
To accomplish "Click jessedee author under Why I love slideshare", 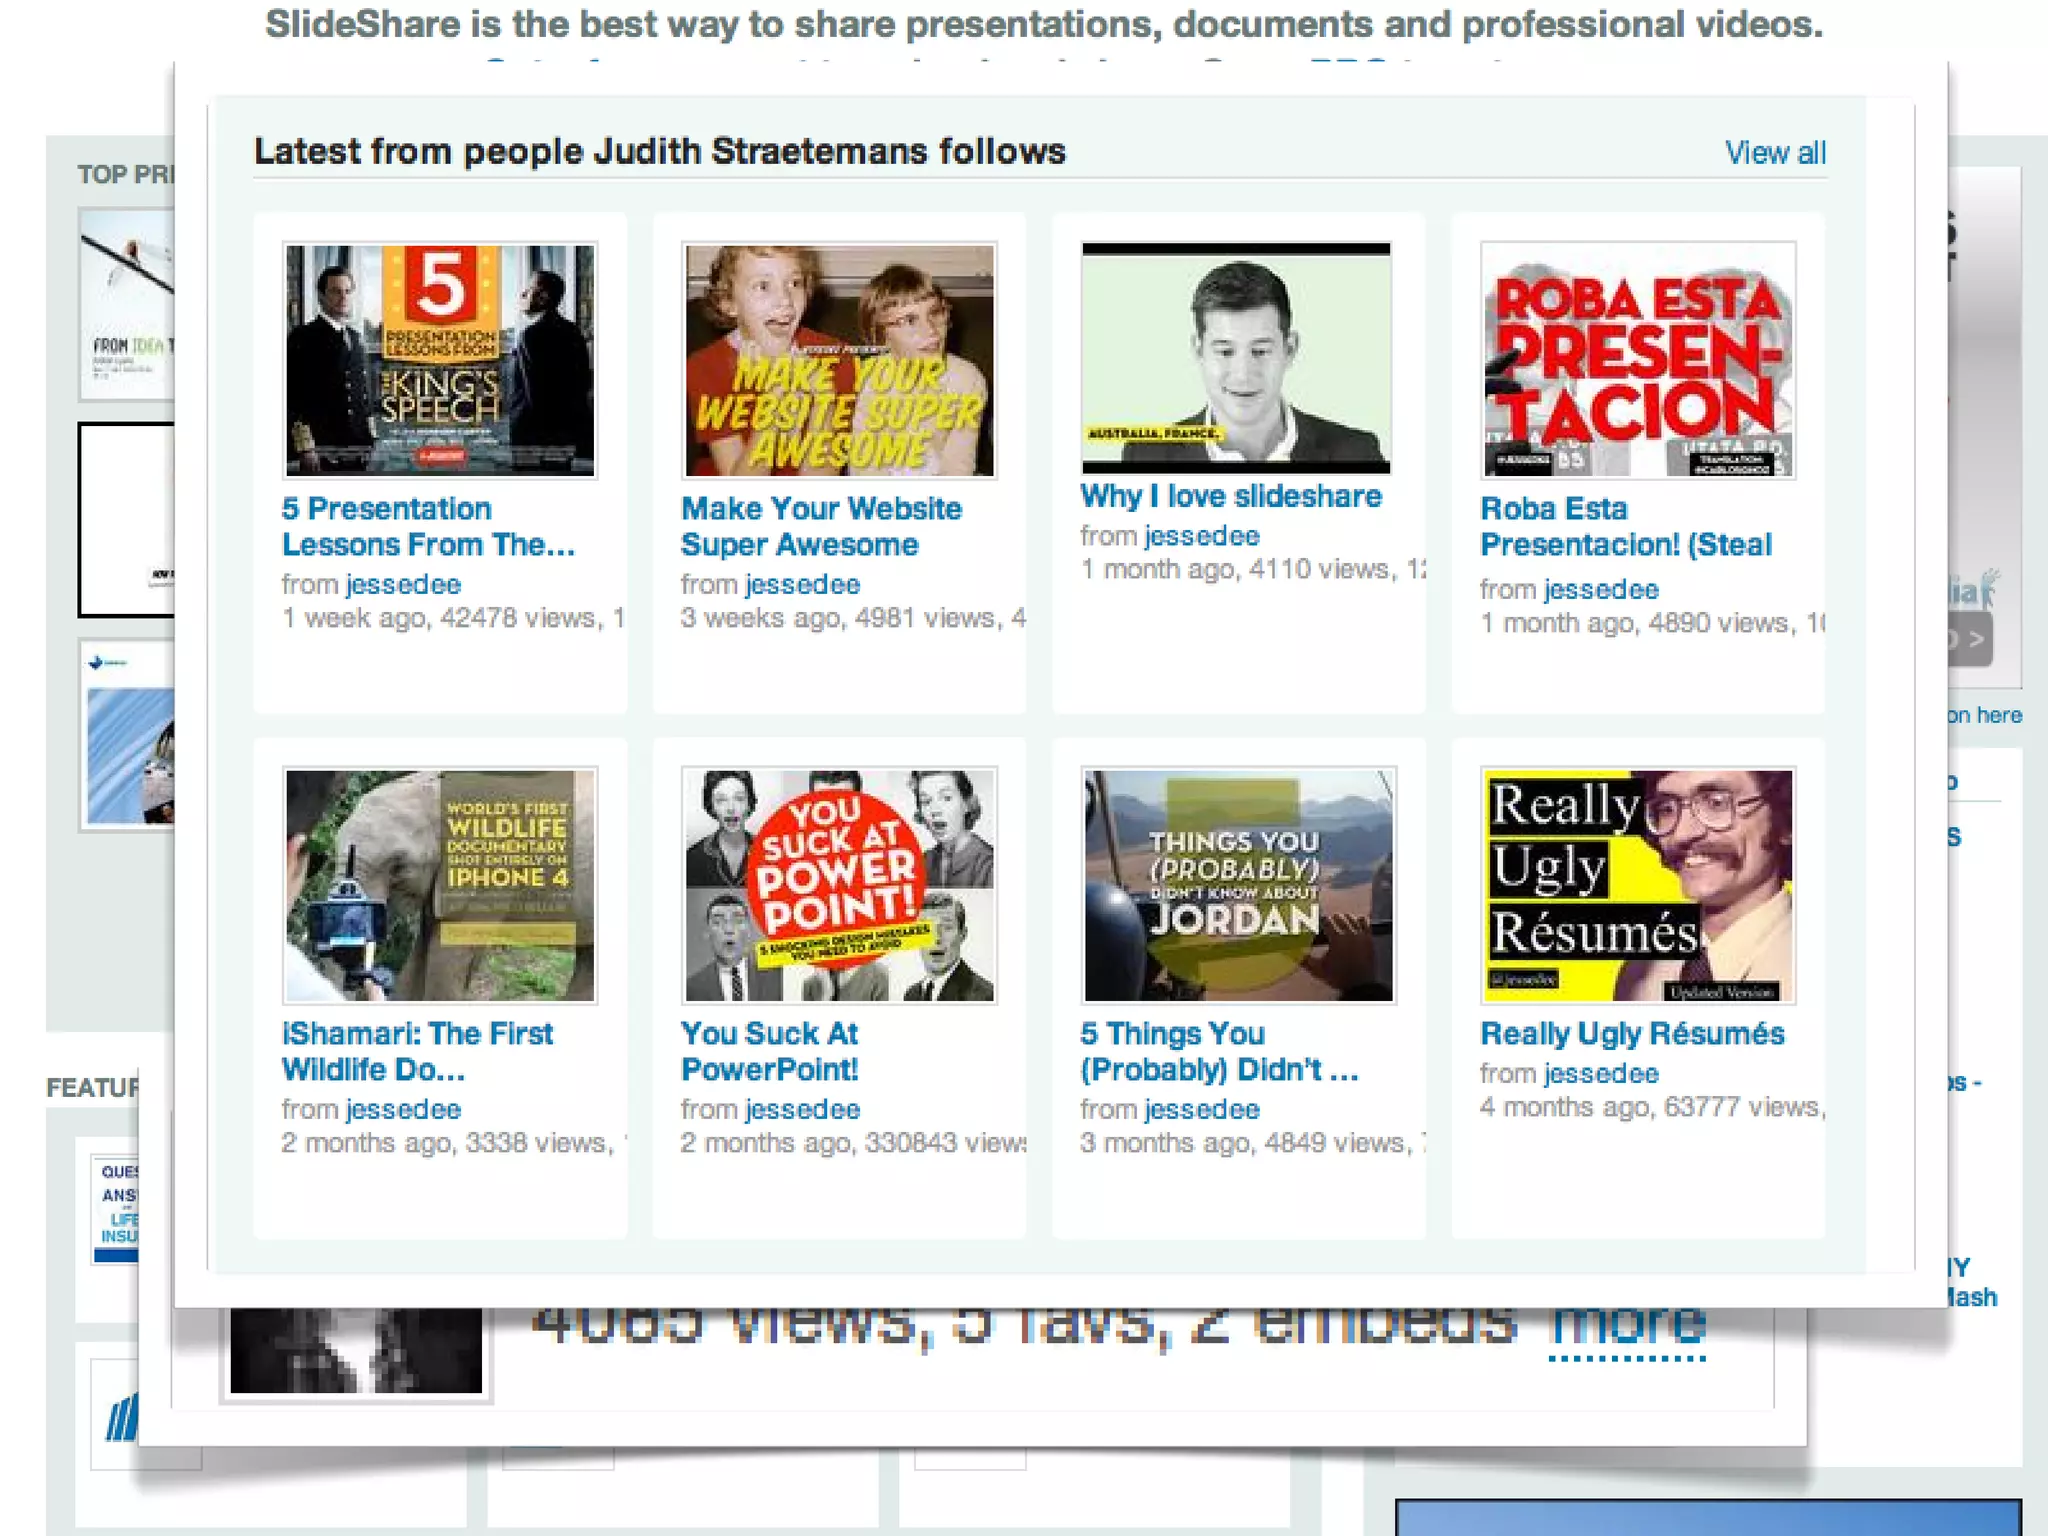I will pyautogui.click(x=1201, y=537).
